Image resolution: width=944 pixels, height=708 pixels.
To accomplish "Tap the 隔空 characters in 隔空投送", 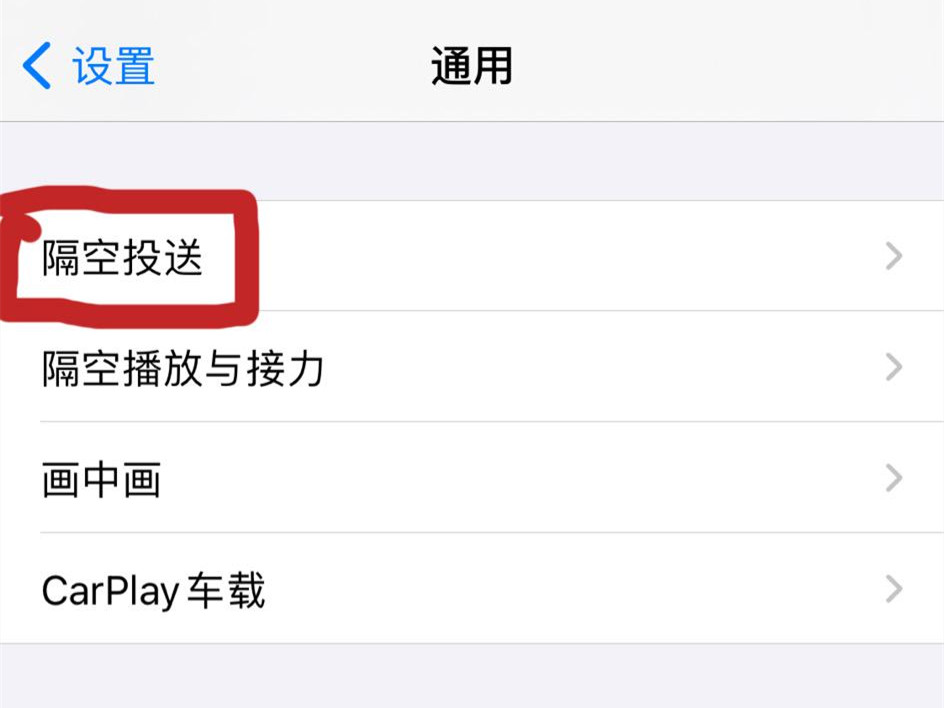I will click(81, 257).
